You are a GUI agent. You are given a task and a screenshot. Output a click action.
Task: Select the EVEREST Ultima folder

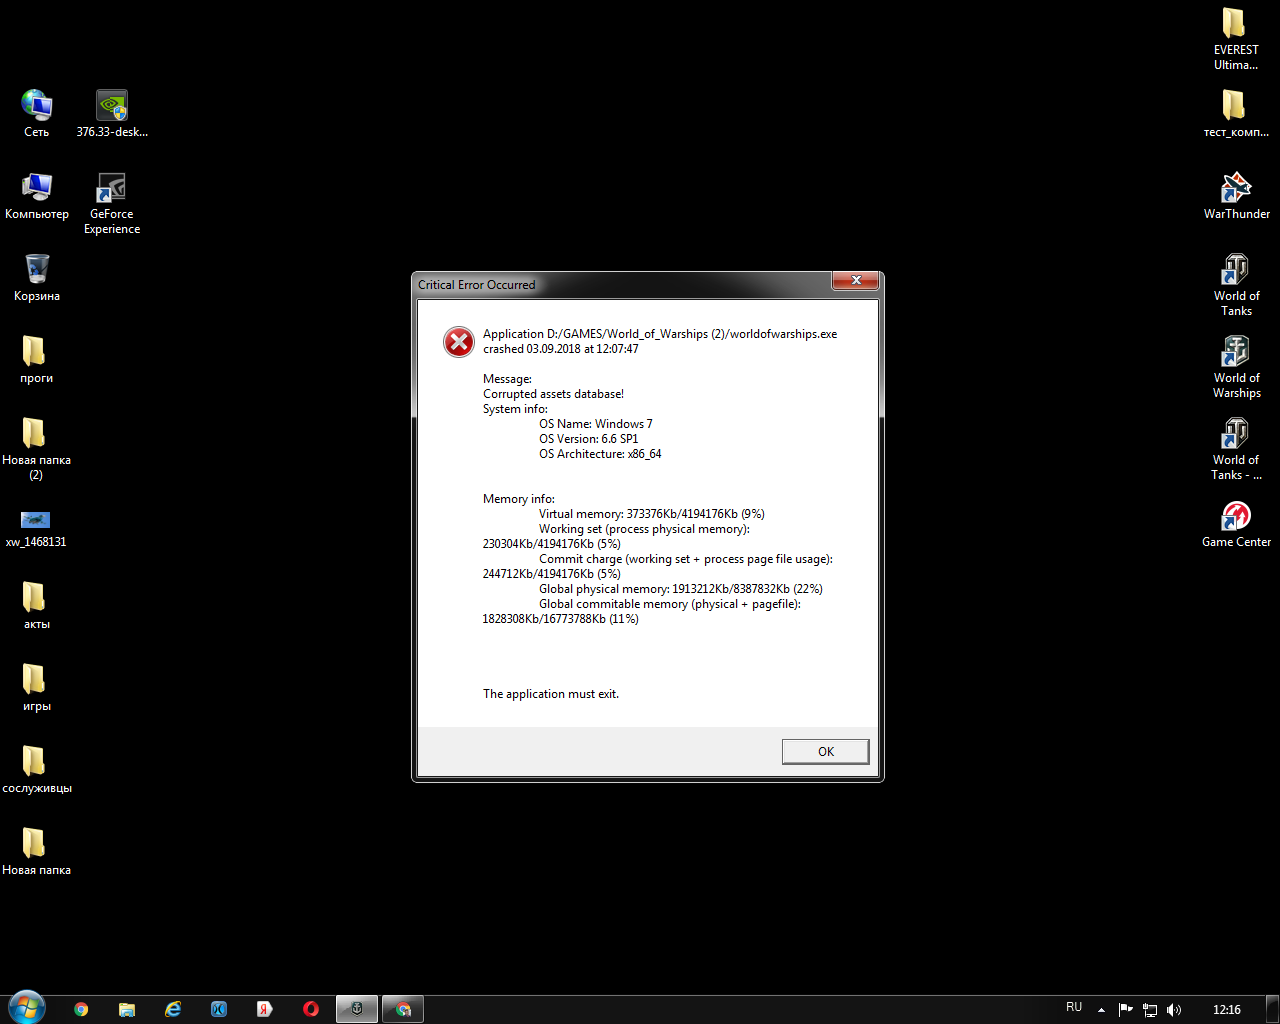pyautogui.click(x=1236, y=38)
